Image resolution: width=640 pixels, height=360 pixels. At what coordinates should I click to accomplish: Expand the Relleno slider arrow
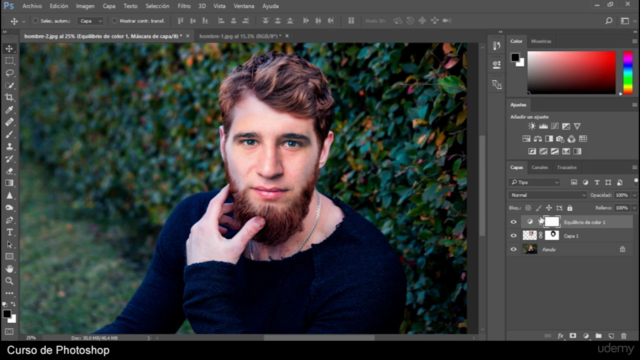pos(634,208)
